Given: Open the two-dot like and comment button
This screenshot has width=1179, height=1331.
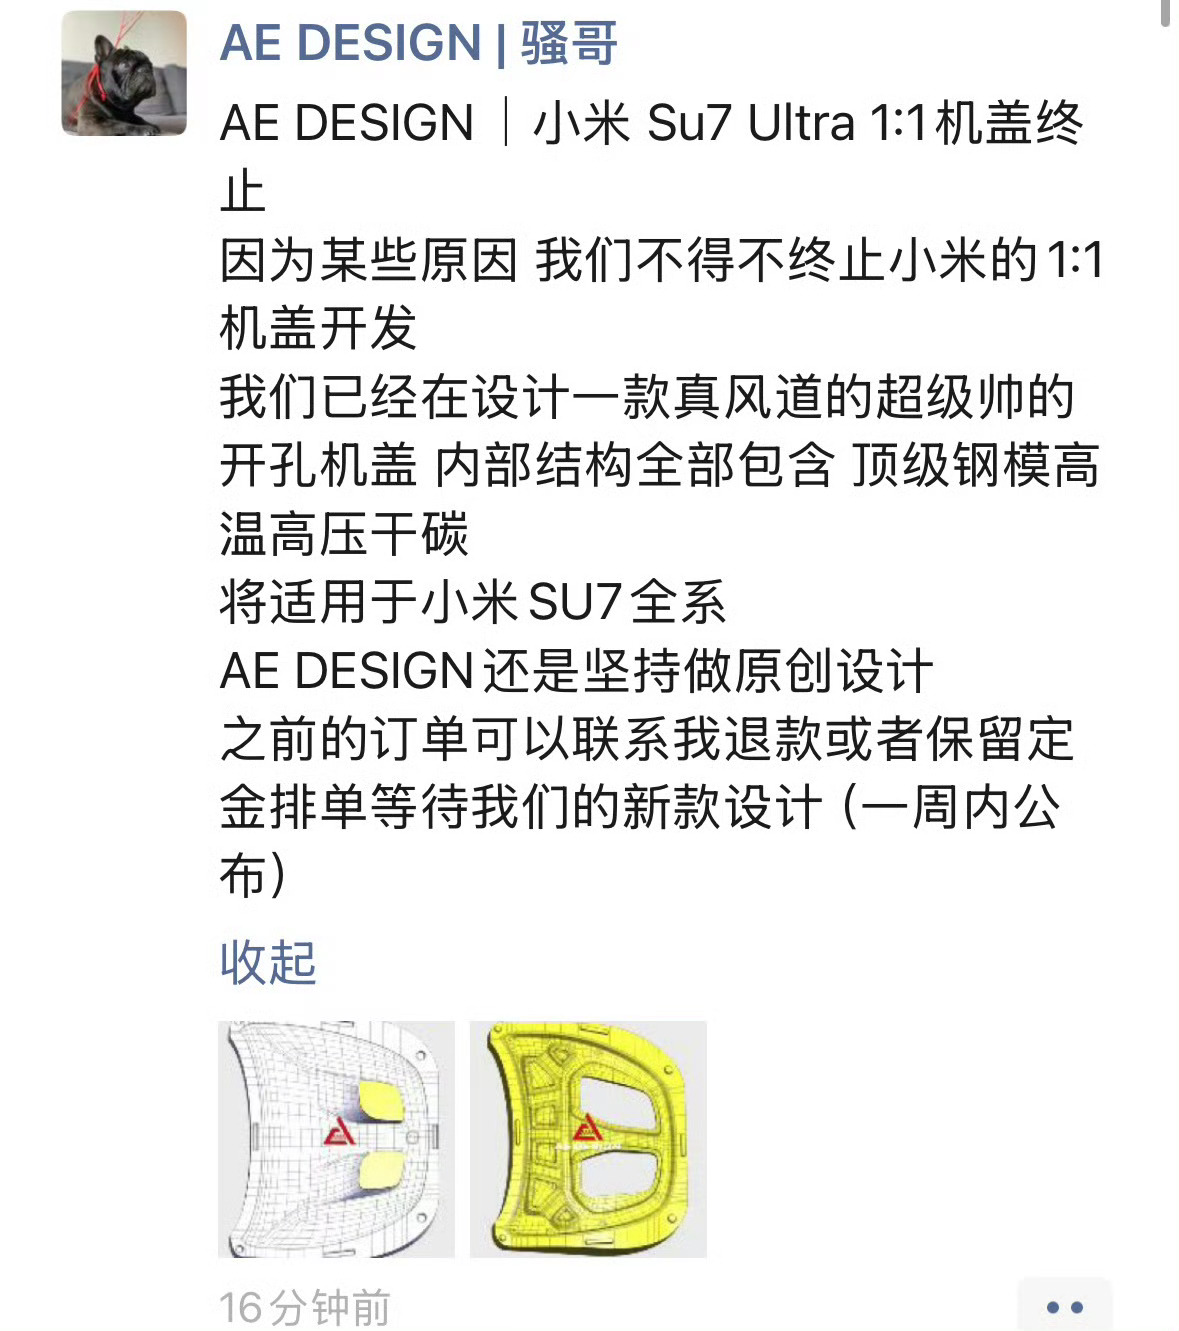Looking at the screenshot, I should pos(1065,1306).
